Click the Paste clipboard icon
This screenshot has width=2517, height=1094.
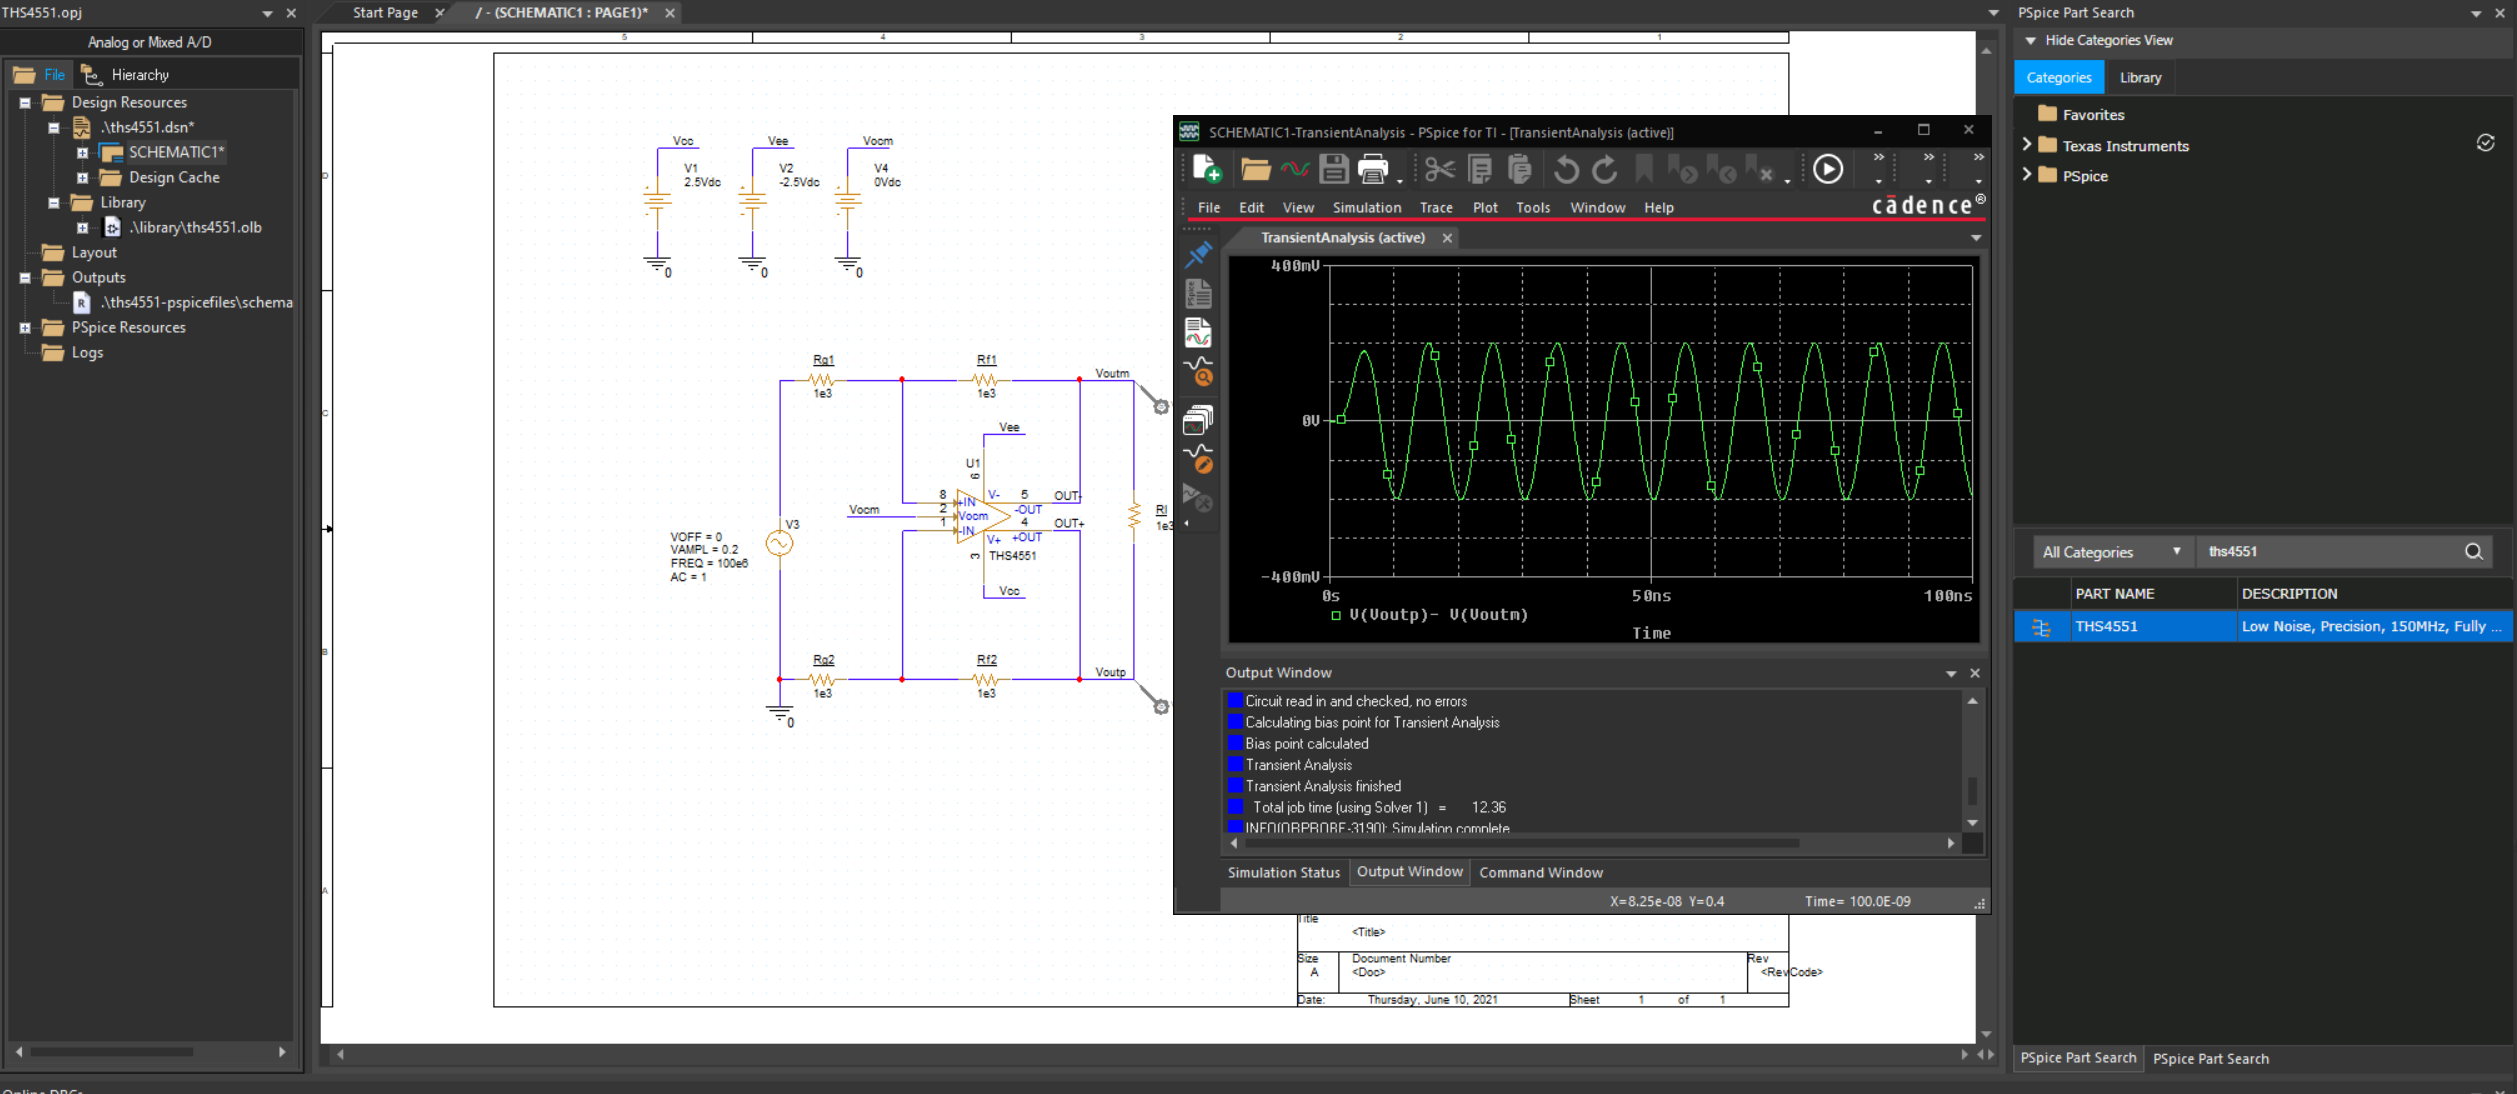(x=1520, y=169)
